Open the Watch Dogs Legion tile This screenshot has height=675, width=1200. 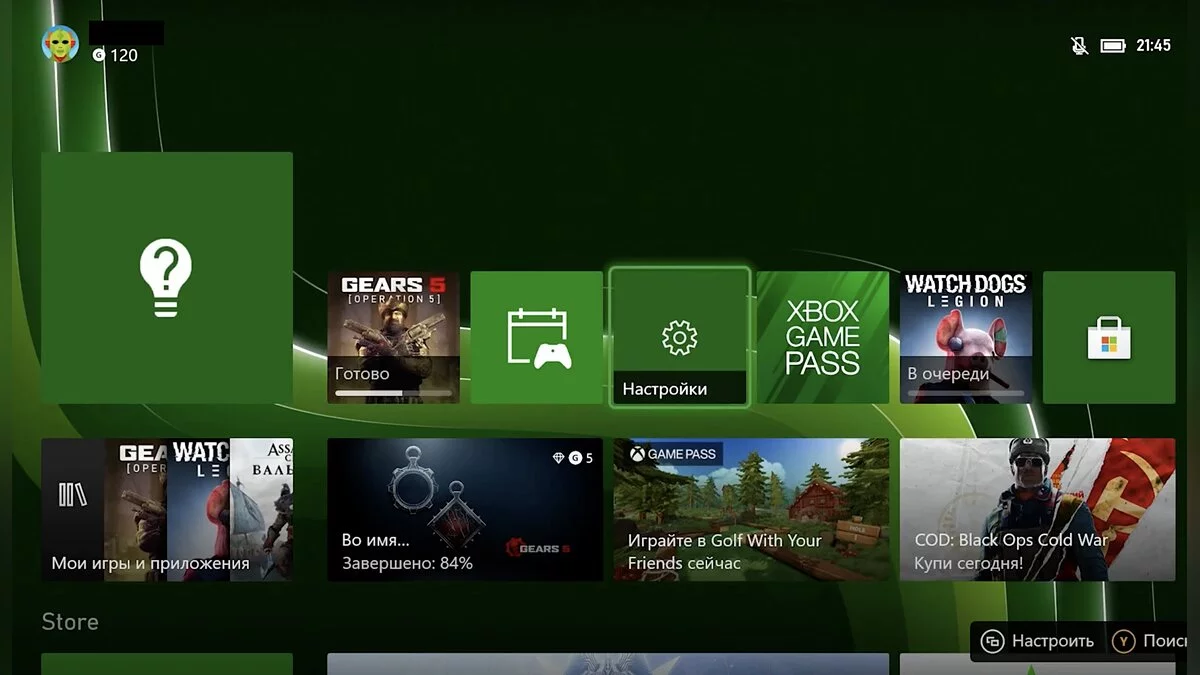966,337
